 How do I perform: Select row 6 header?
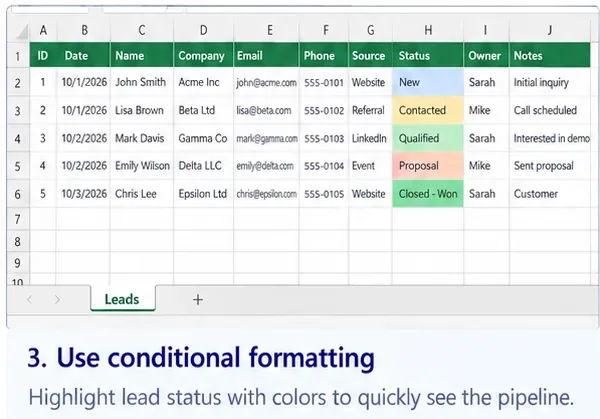click(x=18, y=194)
